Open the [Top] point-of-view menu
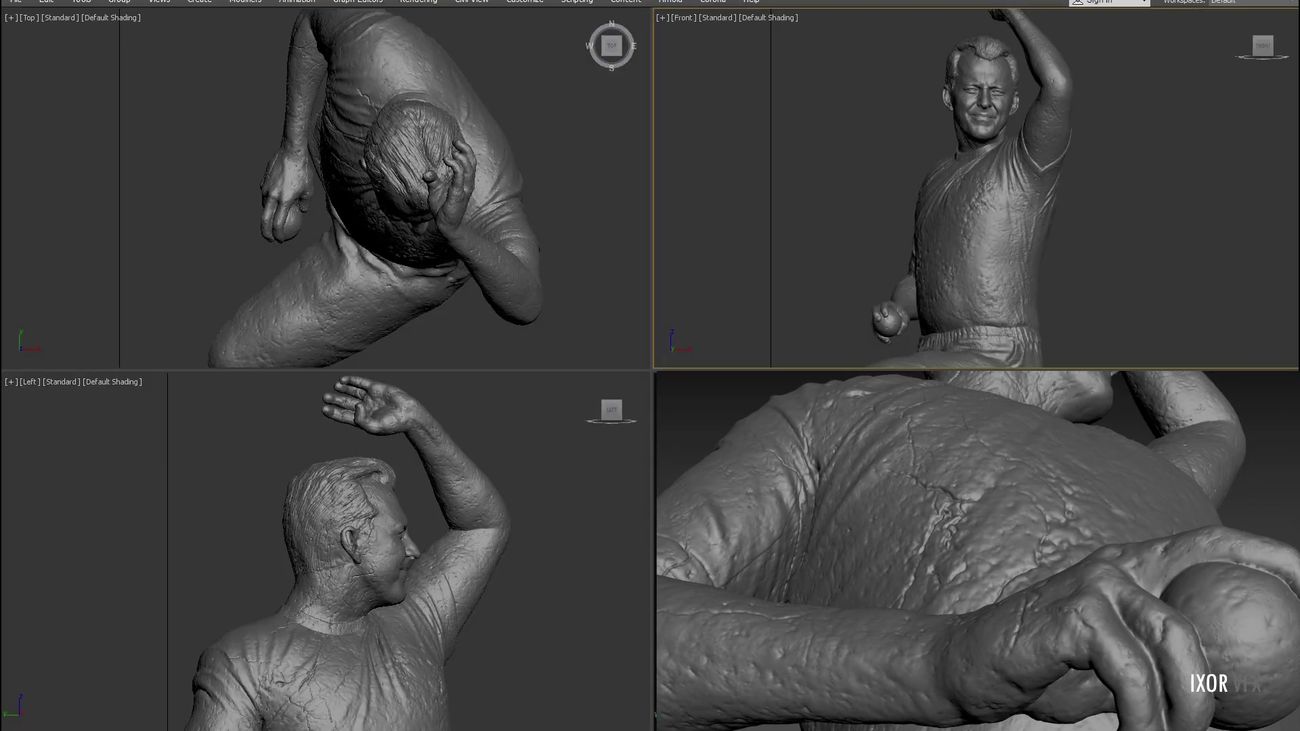Image resolution: width=1300 pixels, height=731 pixels. coord(29,18)
